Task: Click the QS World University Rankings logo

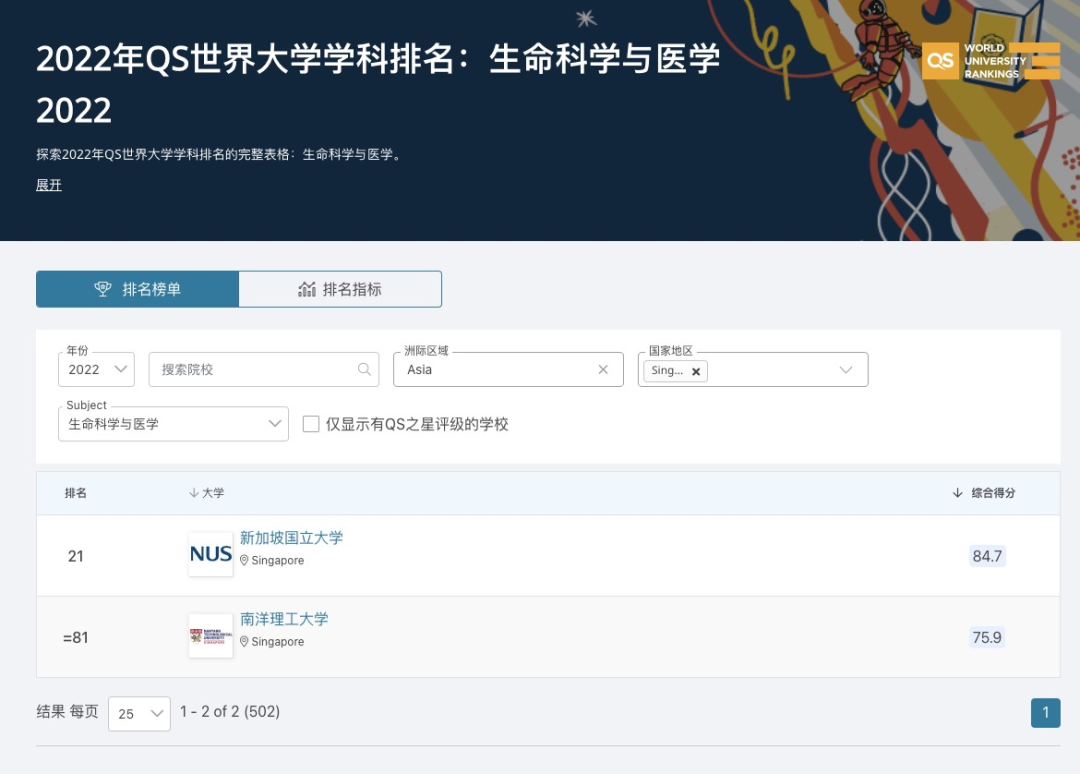Action: (990, 61)
